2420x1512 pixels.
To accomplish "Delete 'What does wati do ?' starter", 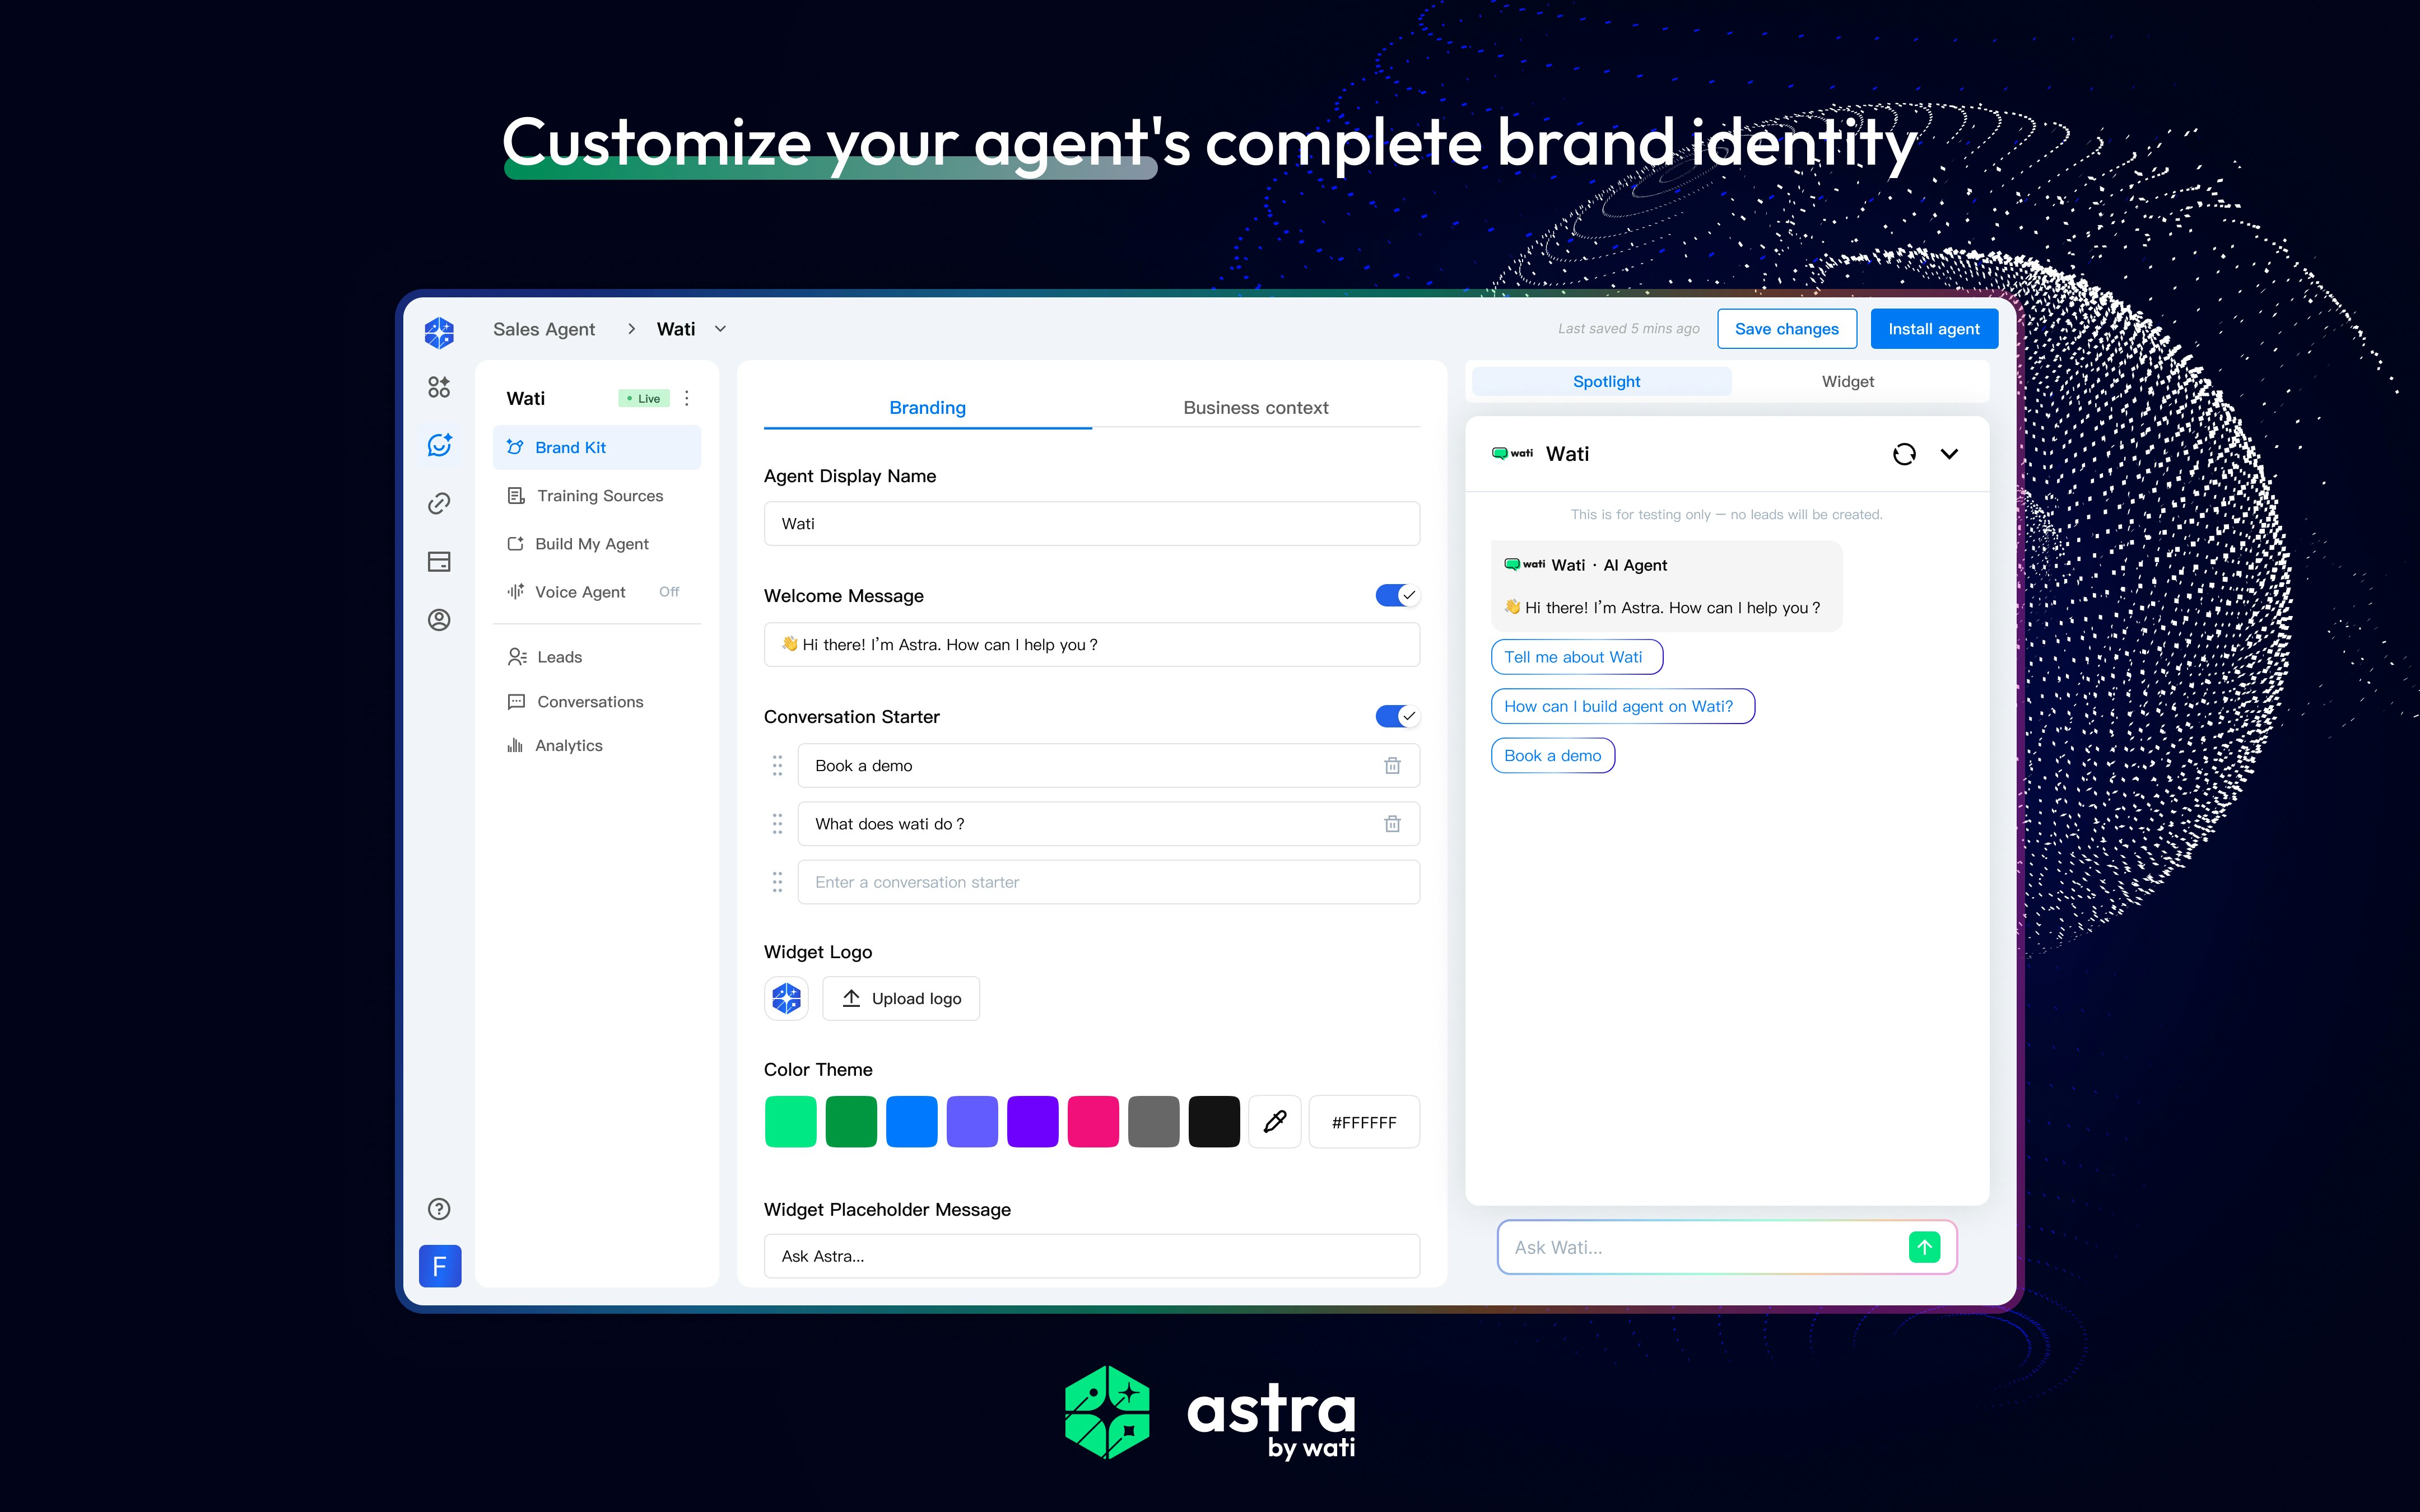I will point(1392,824).
